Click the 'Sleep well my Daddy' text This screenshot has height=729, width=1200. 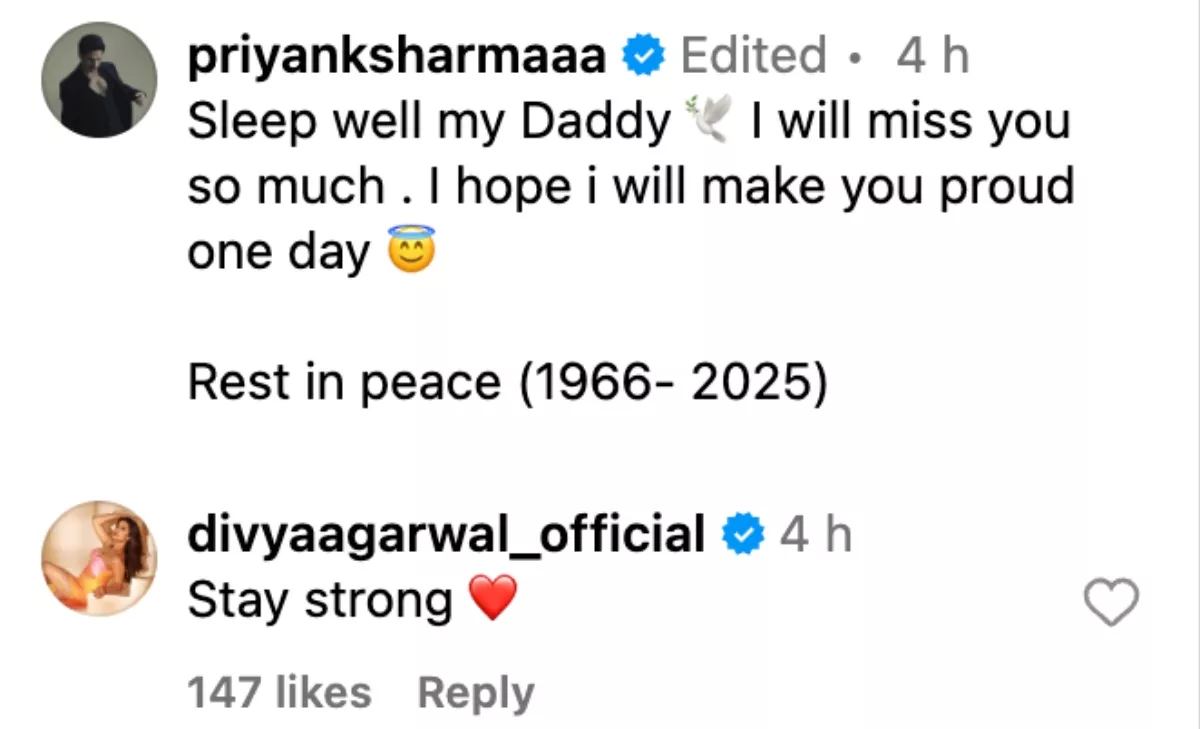[430, 122]
